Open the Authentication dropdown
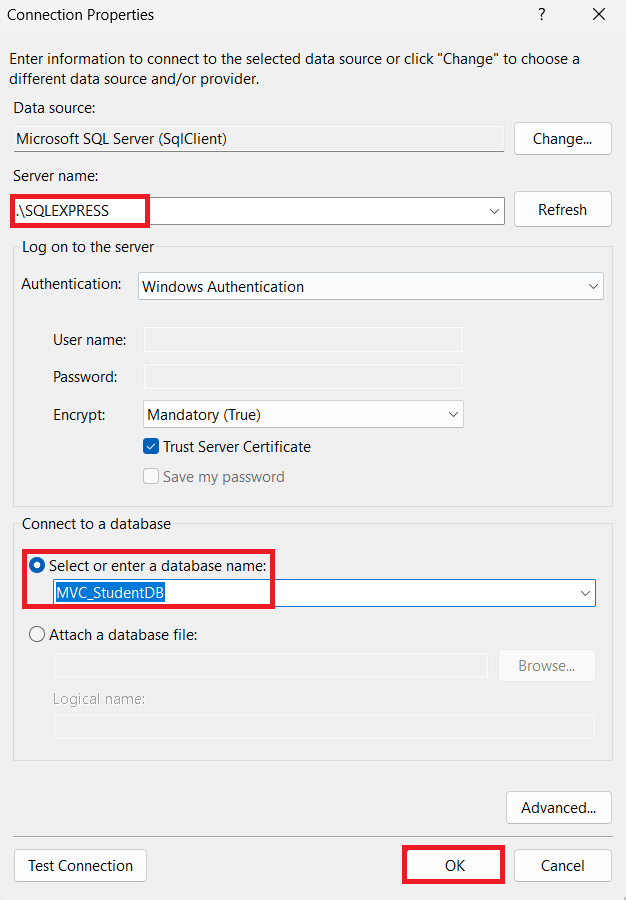 coord(594,287)
